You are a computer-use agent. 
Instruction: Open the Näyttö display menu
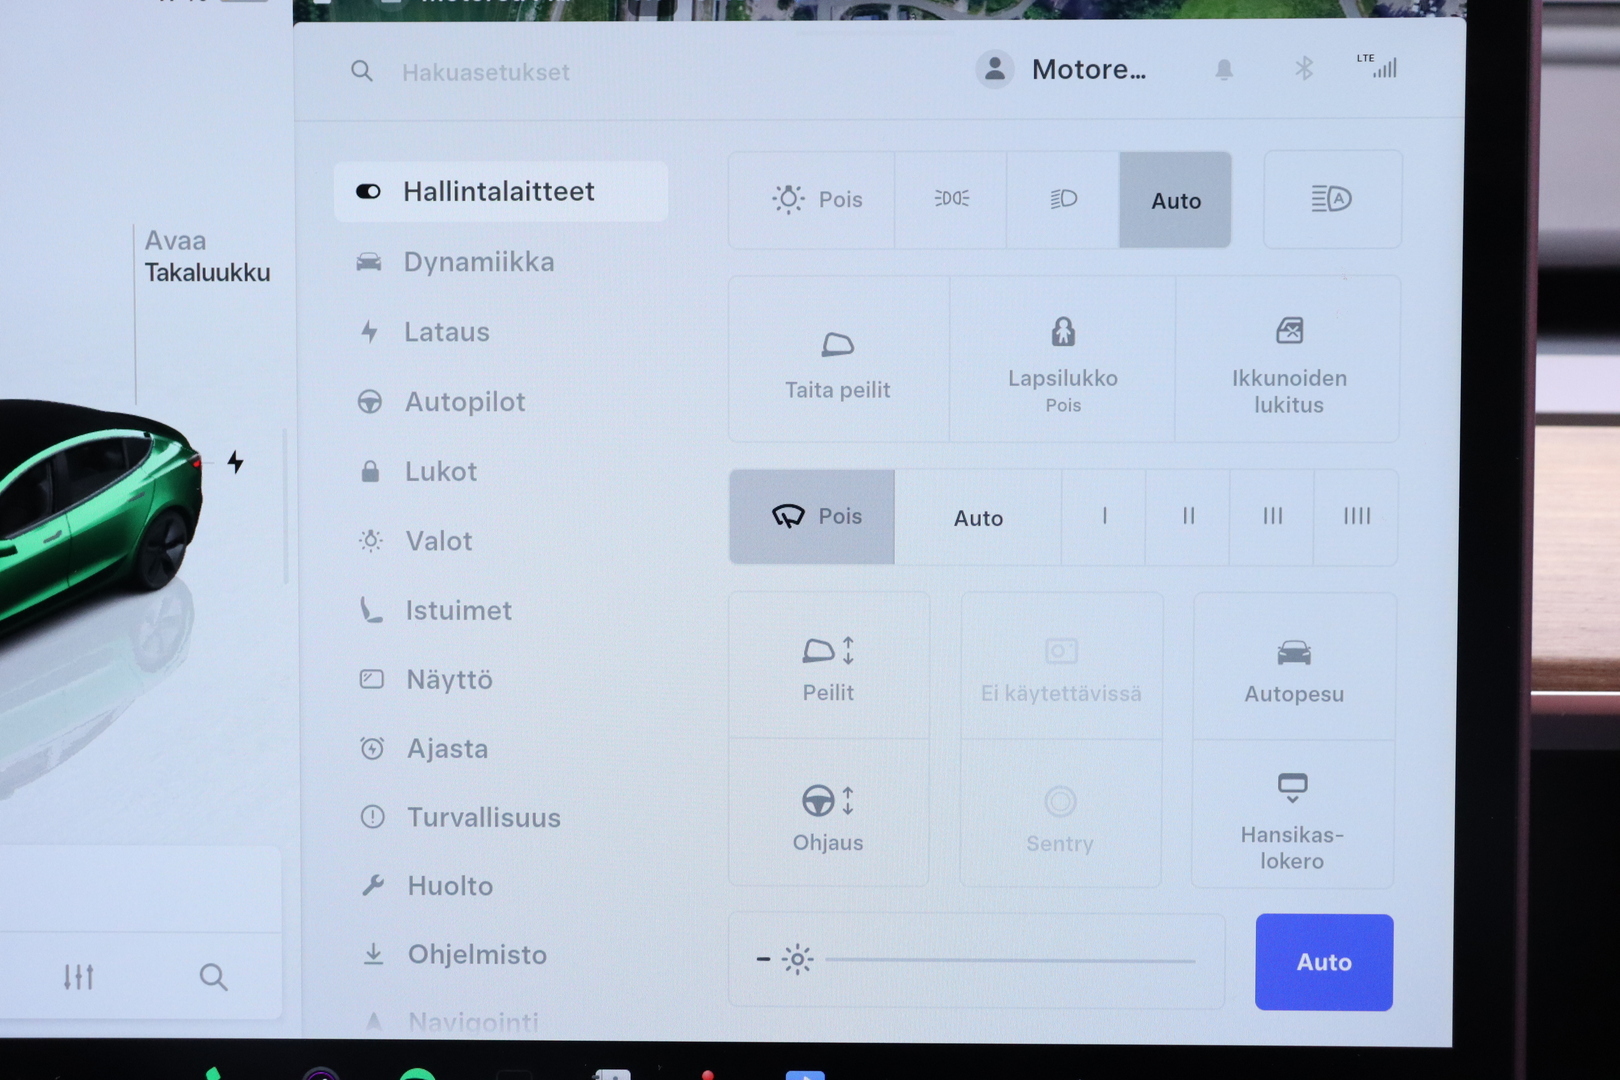[x=449, y=680]
